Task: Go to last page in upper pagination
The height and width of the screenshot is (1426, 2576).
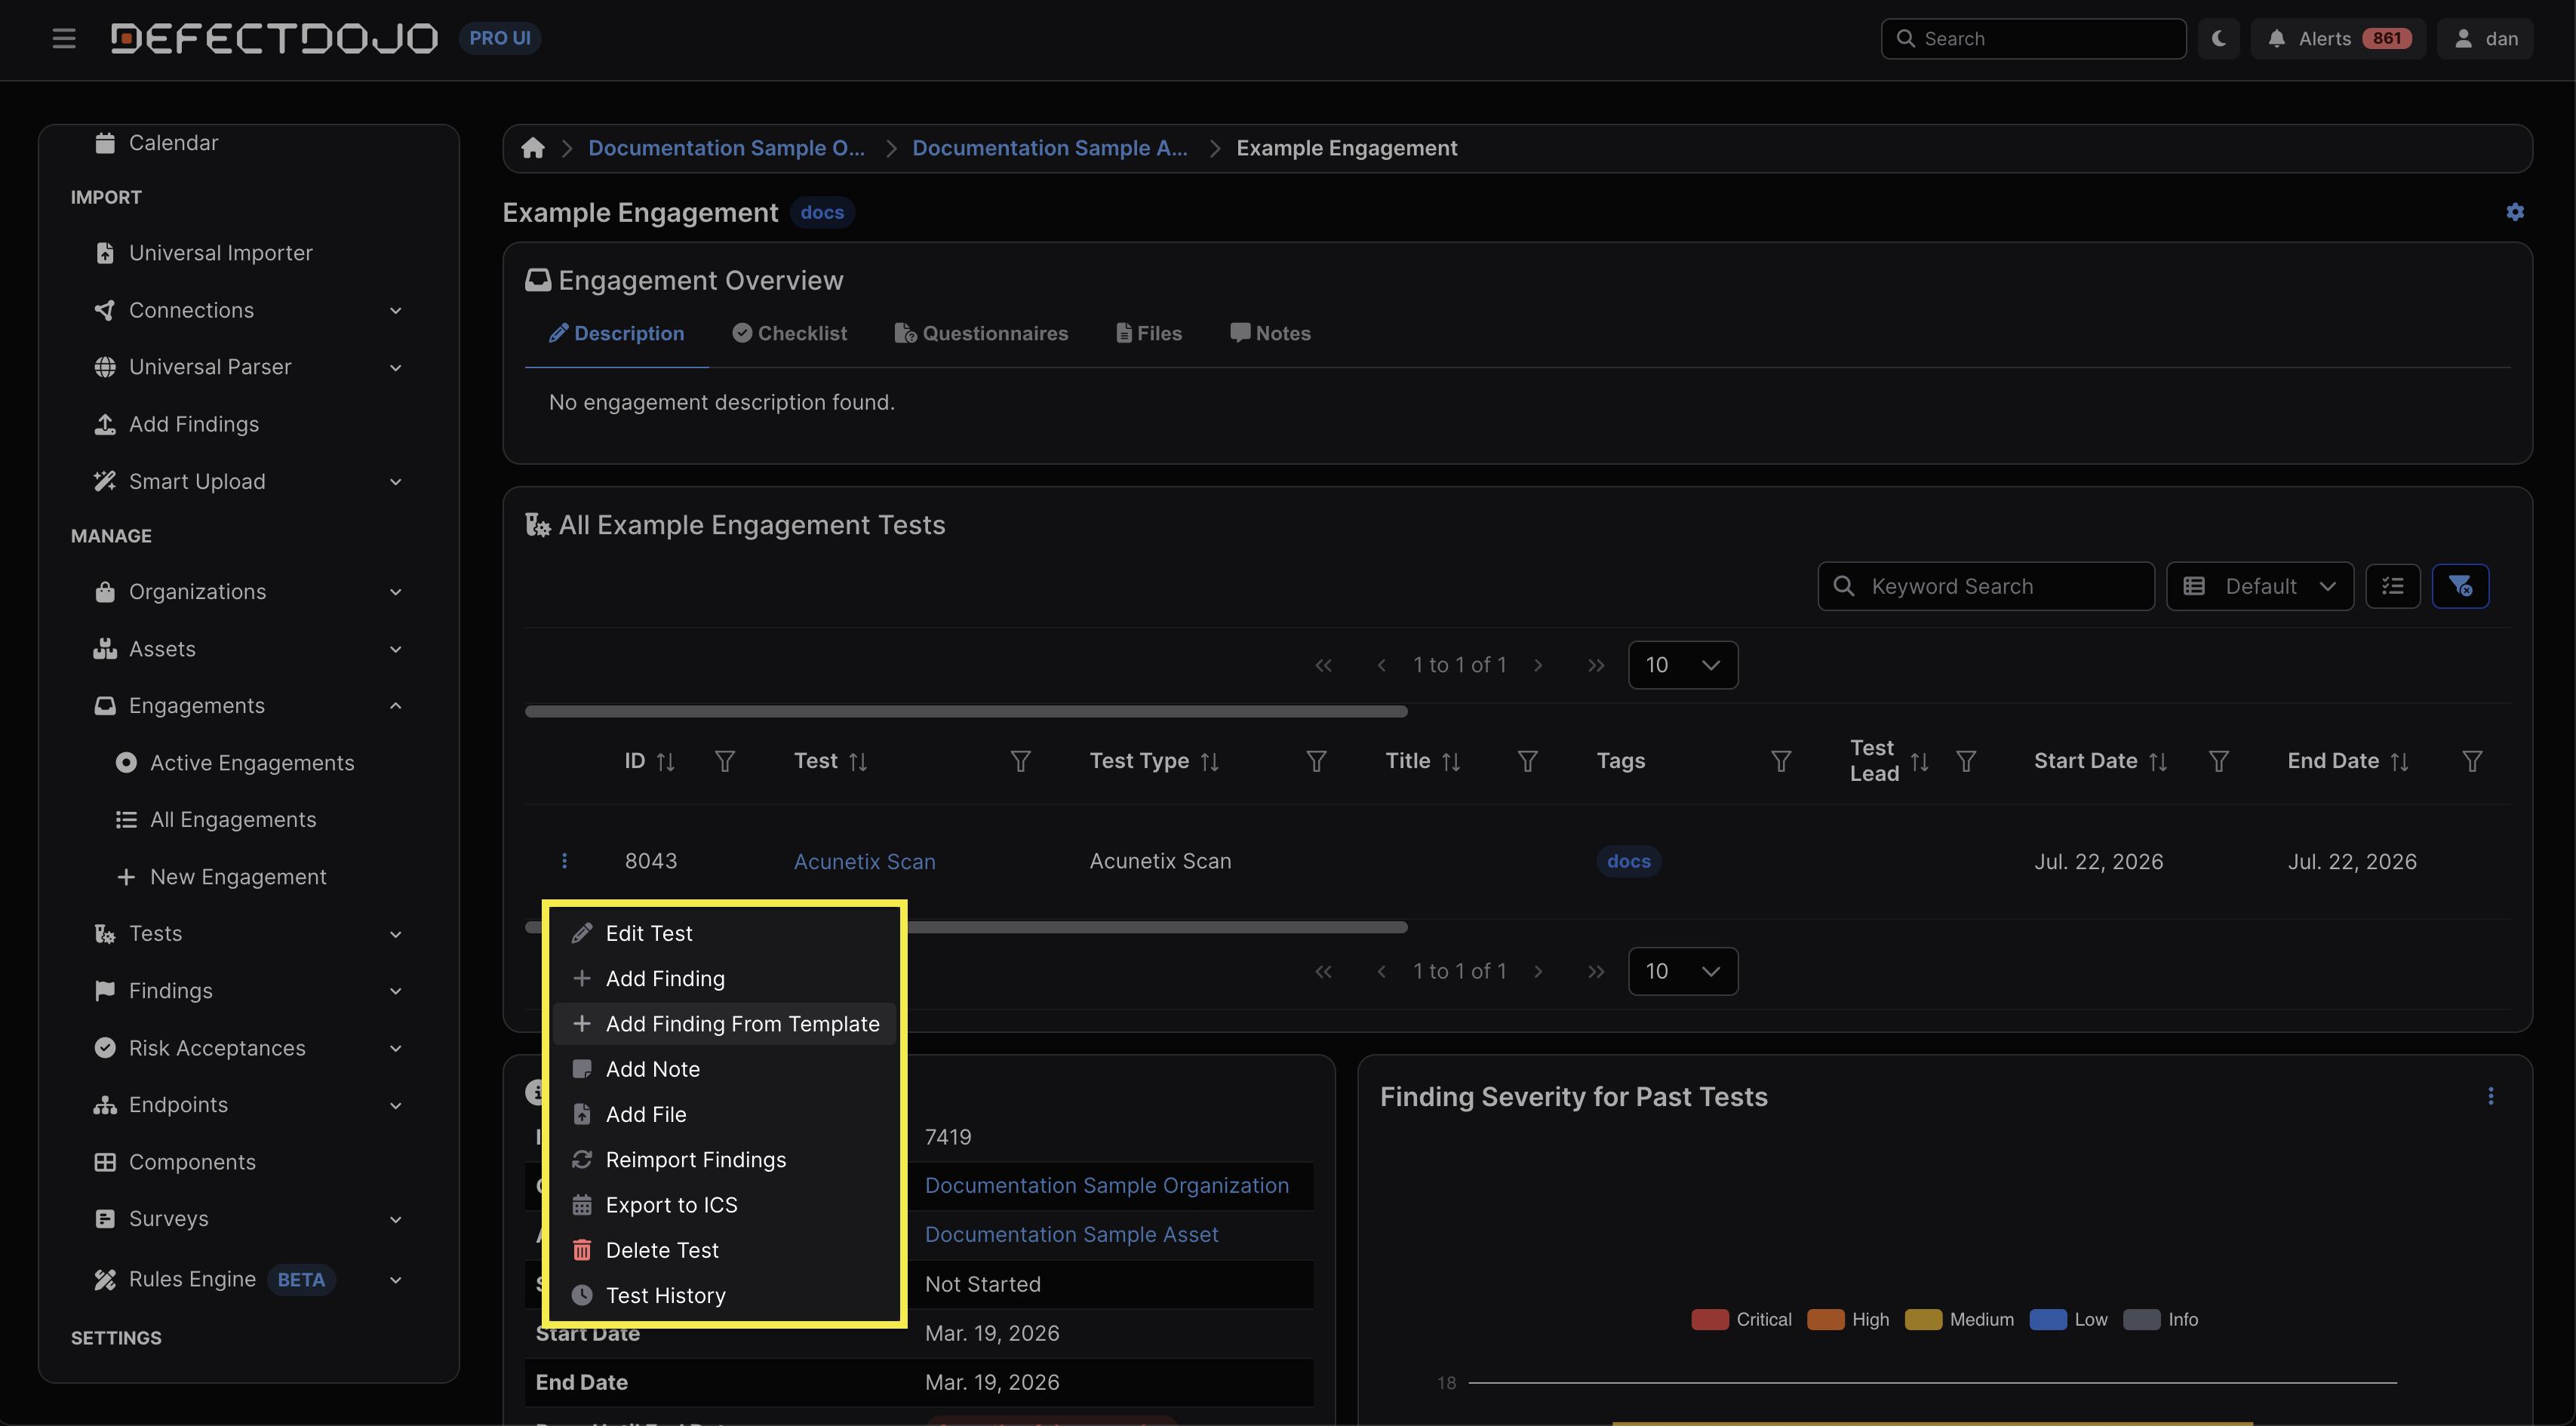Action: tap(1596, 665)
